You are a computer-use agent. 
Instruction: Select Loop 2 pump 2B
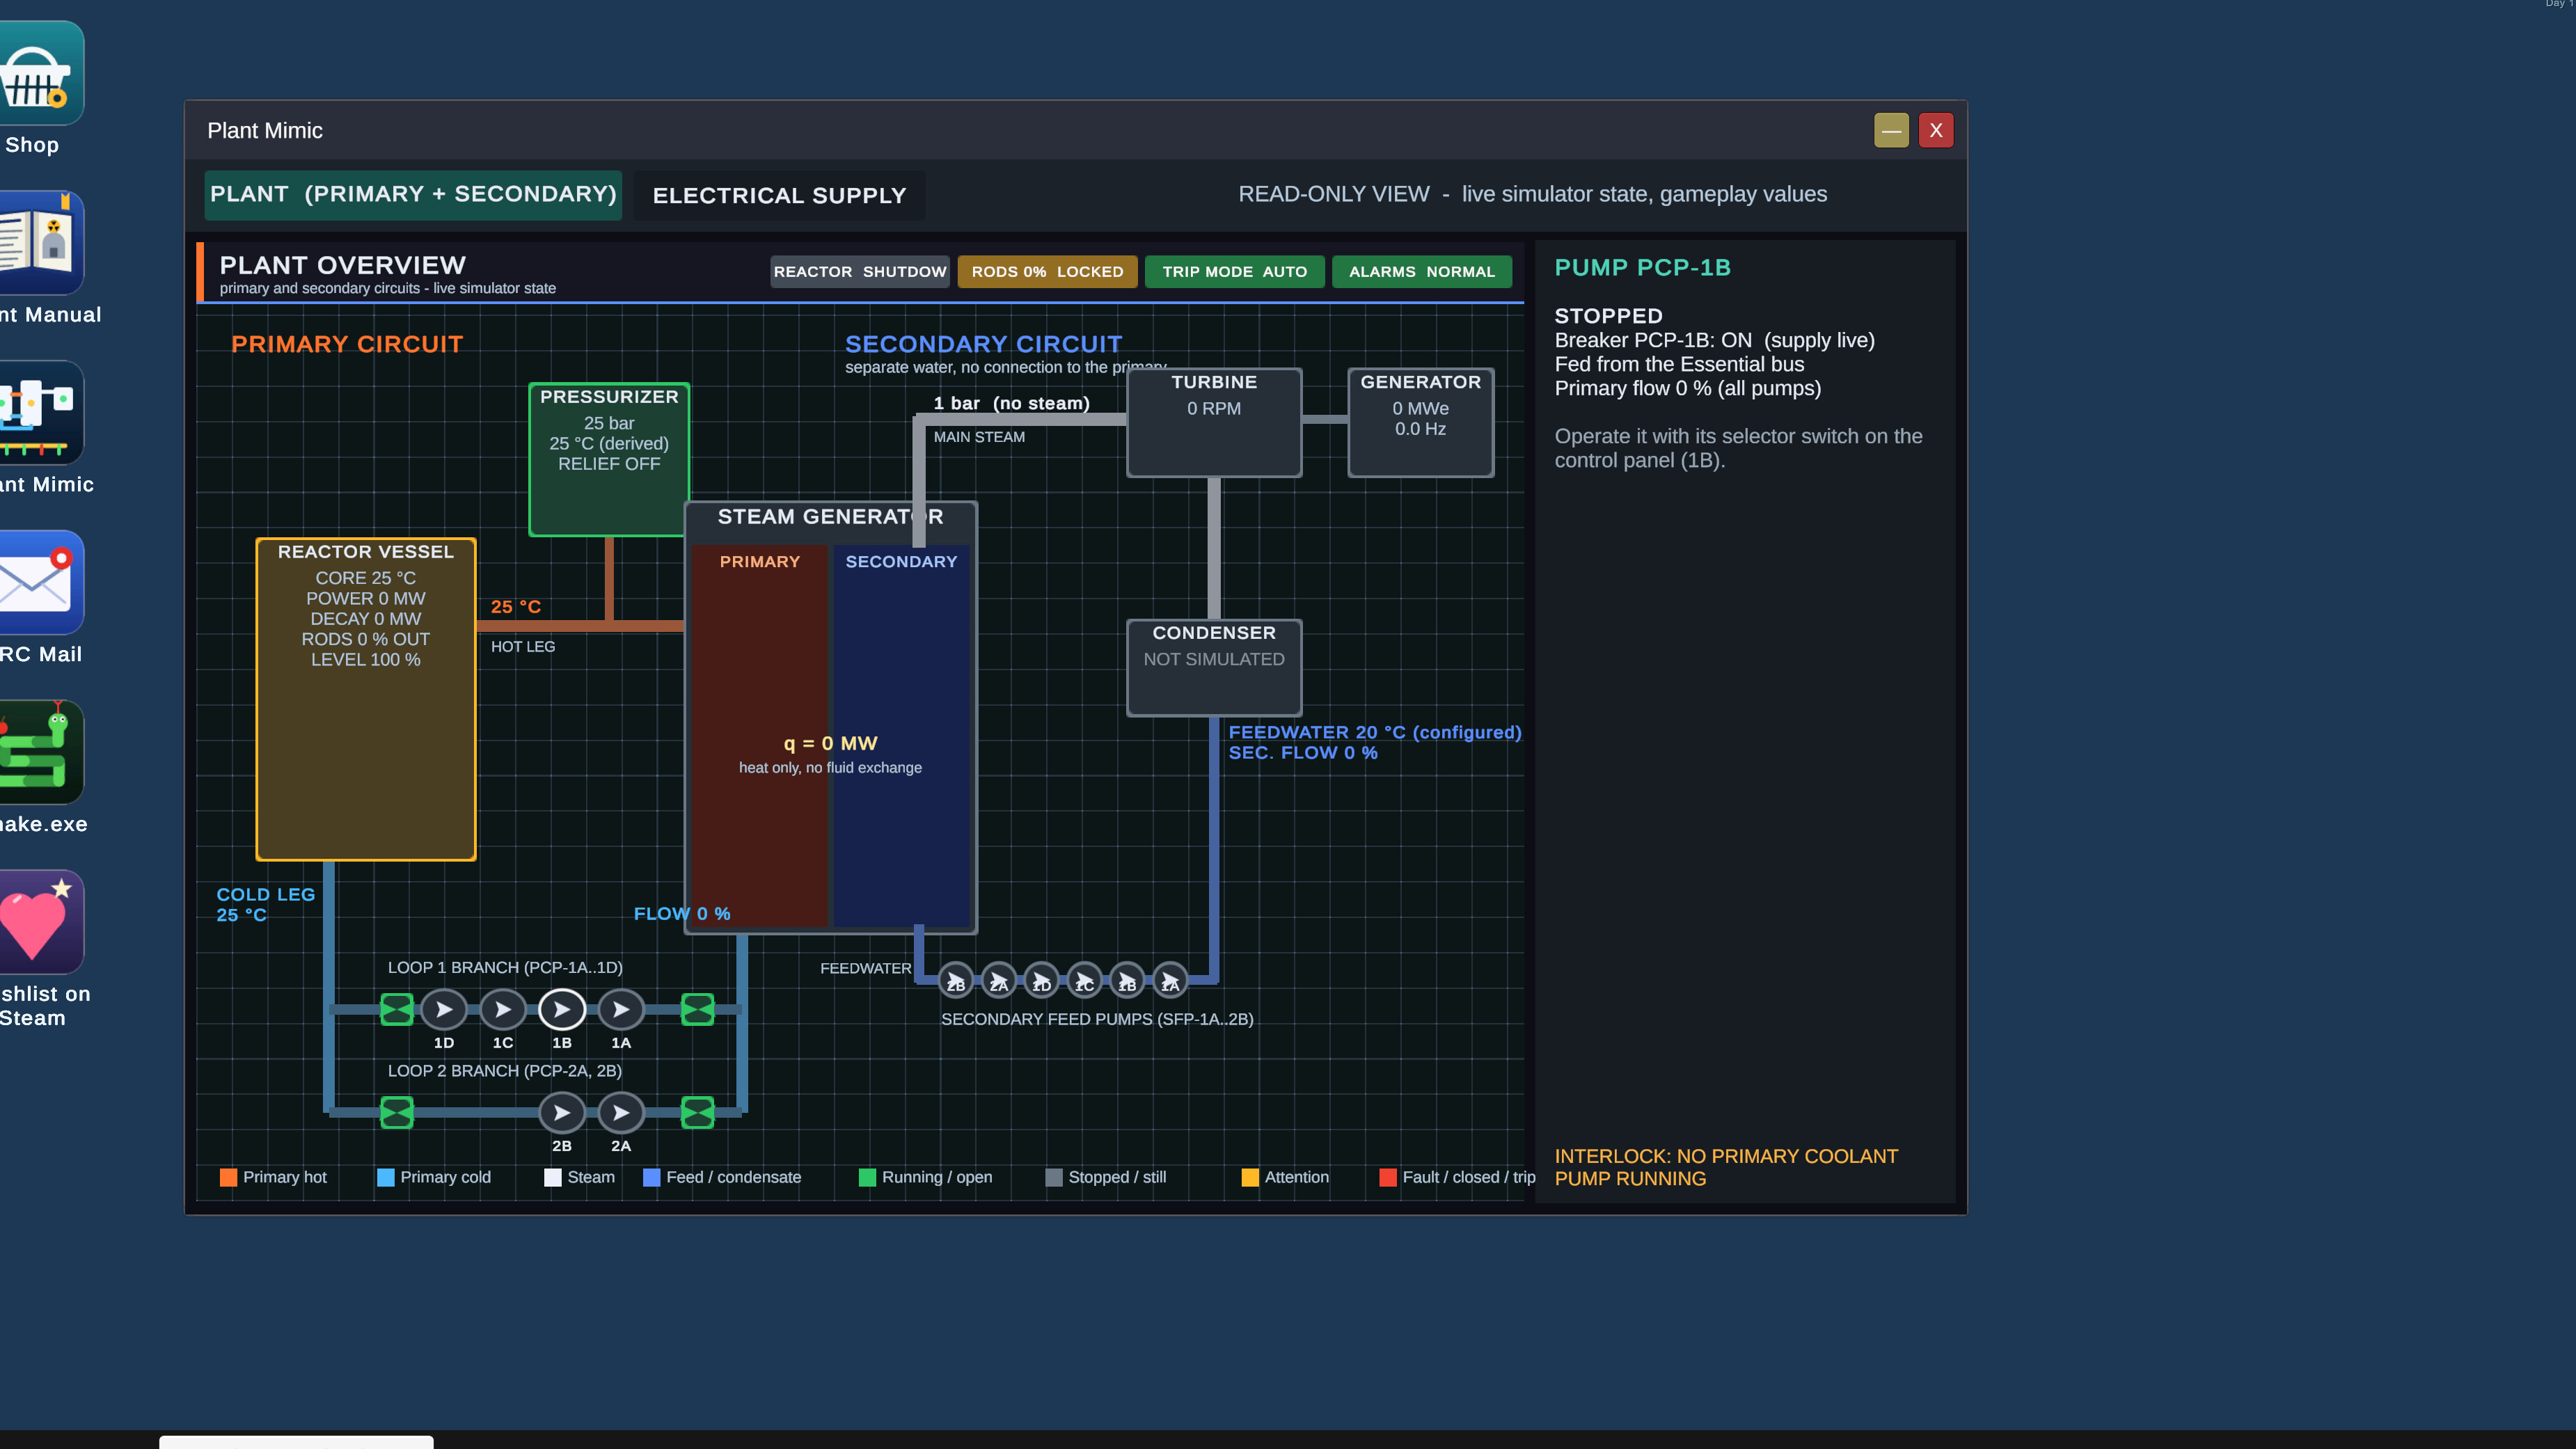(x=562, y=1113)
